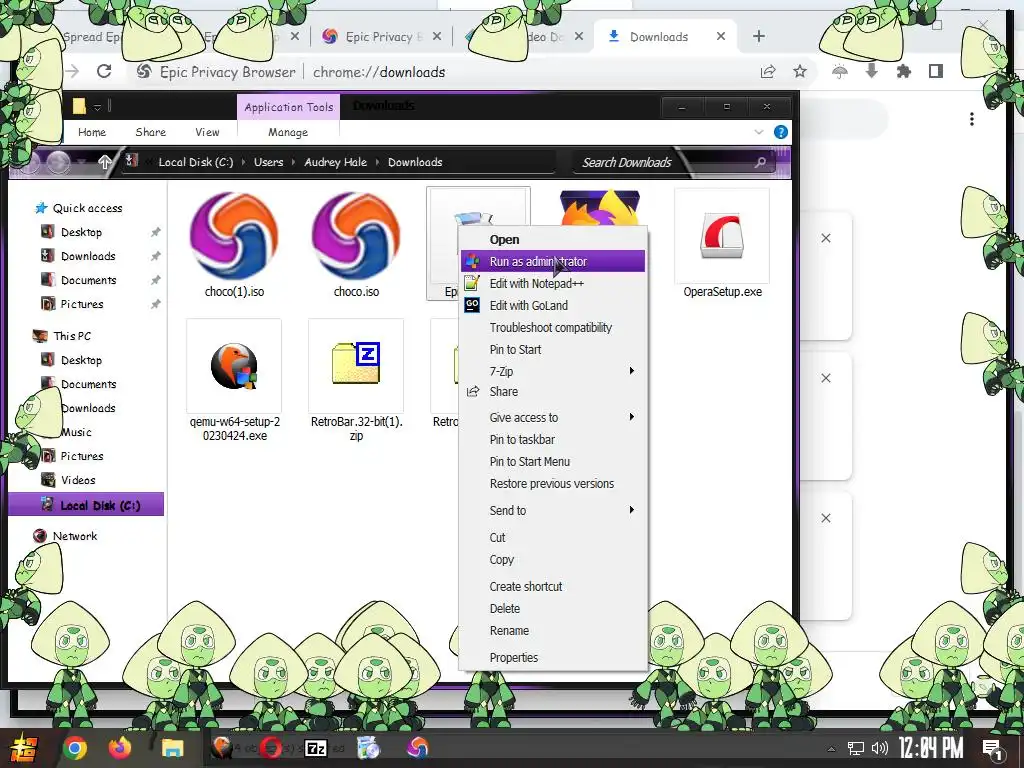Open Videos under This PC
Screen dimensions: 1024x768
coord(78,480)
